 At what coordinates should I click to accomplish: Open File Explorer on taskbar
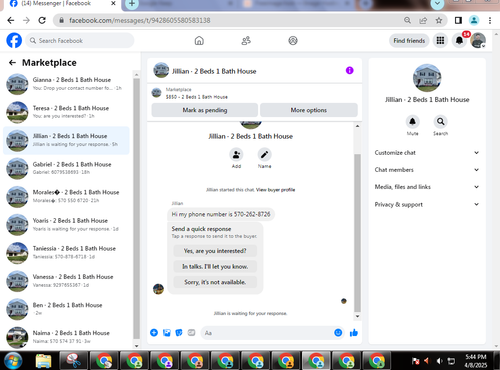[43, 361]
